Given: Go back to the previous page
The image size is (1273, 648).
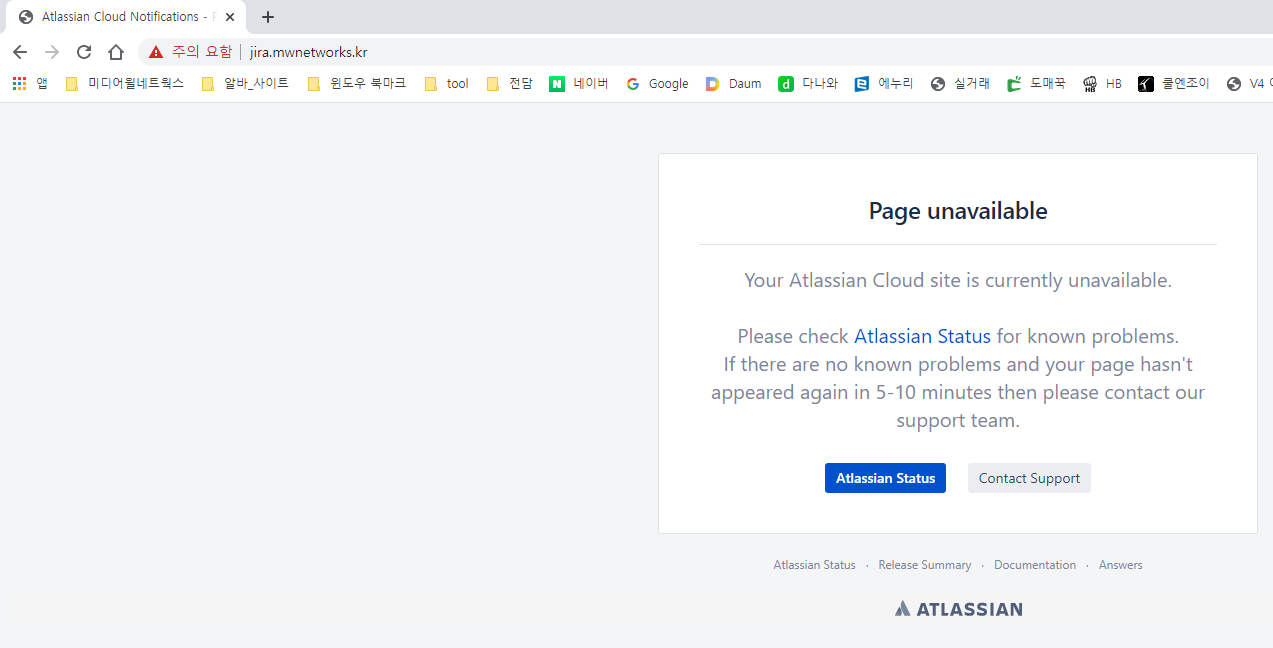Looking at the screenshot, I should [20, 52].
